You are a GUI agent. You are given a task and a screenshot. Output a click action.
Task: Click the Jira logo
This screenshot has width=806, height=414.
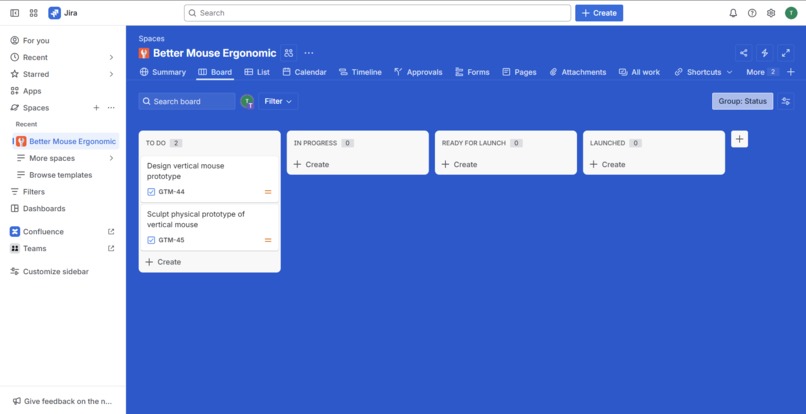tap(63, 13)
